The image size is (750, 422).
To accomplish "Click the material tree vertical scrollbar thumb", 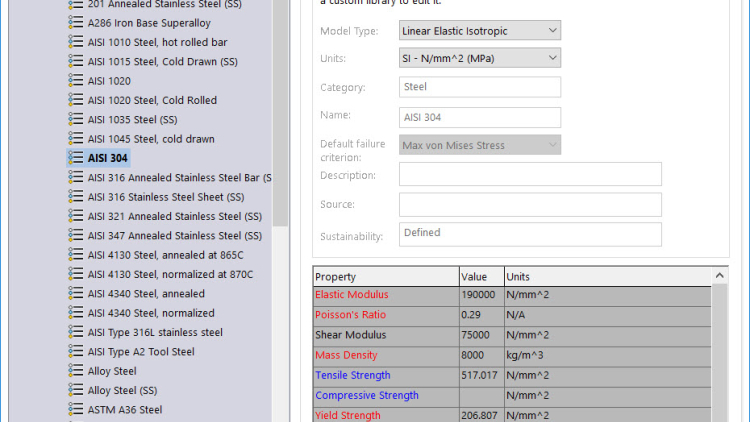I will pos(280,112).
